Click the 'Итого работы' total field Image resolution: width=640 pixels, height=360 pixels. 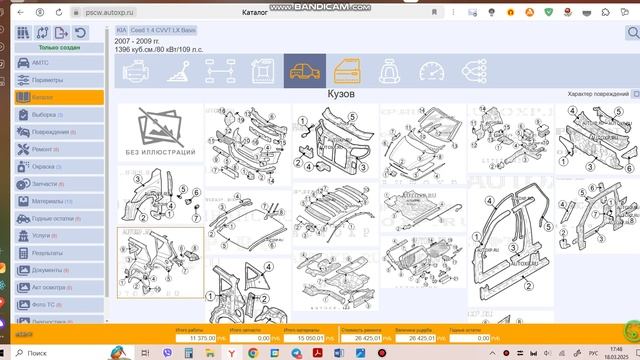point(196,338)
